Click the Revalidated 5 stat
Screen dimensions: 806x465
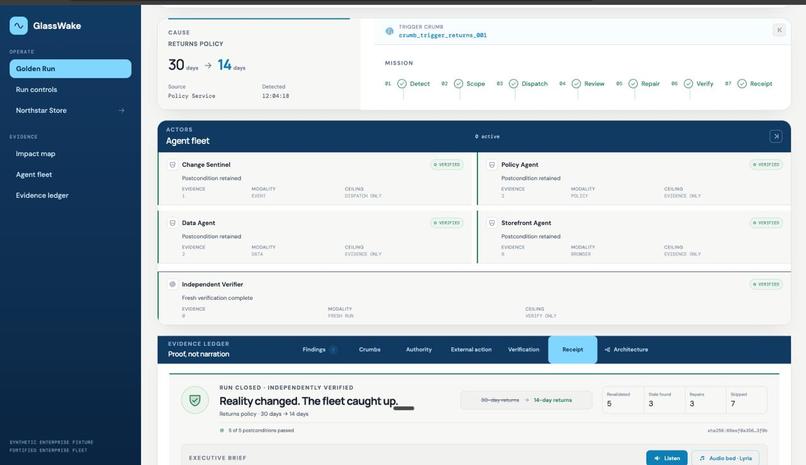pos(621,400)
